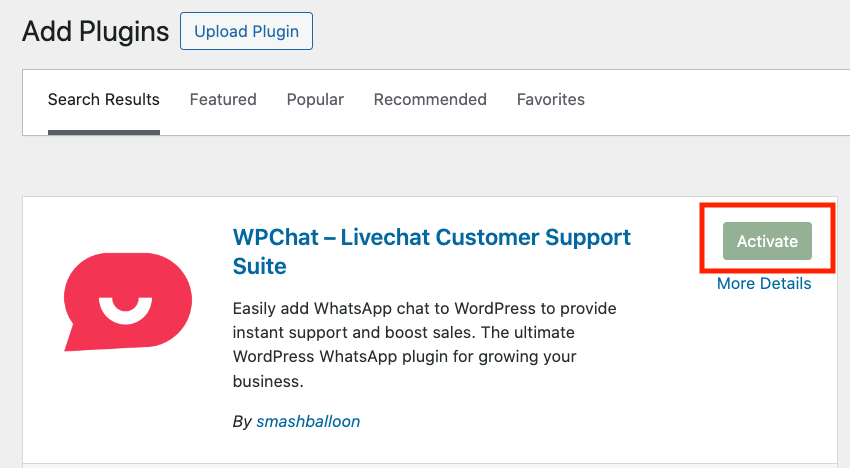Click the WPChat speech bubble logo

click(x=127, y=300)
